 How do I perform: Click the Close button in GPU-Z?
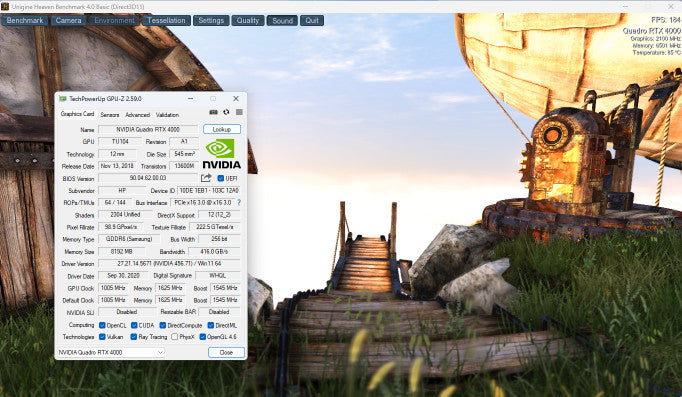click(226, 352)
